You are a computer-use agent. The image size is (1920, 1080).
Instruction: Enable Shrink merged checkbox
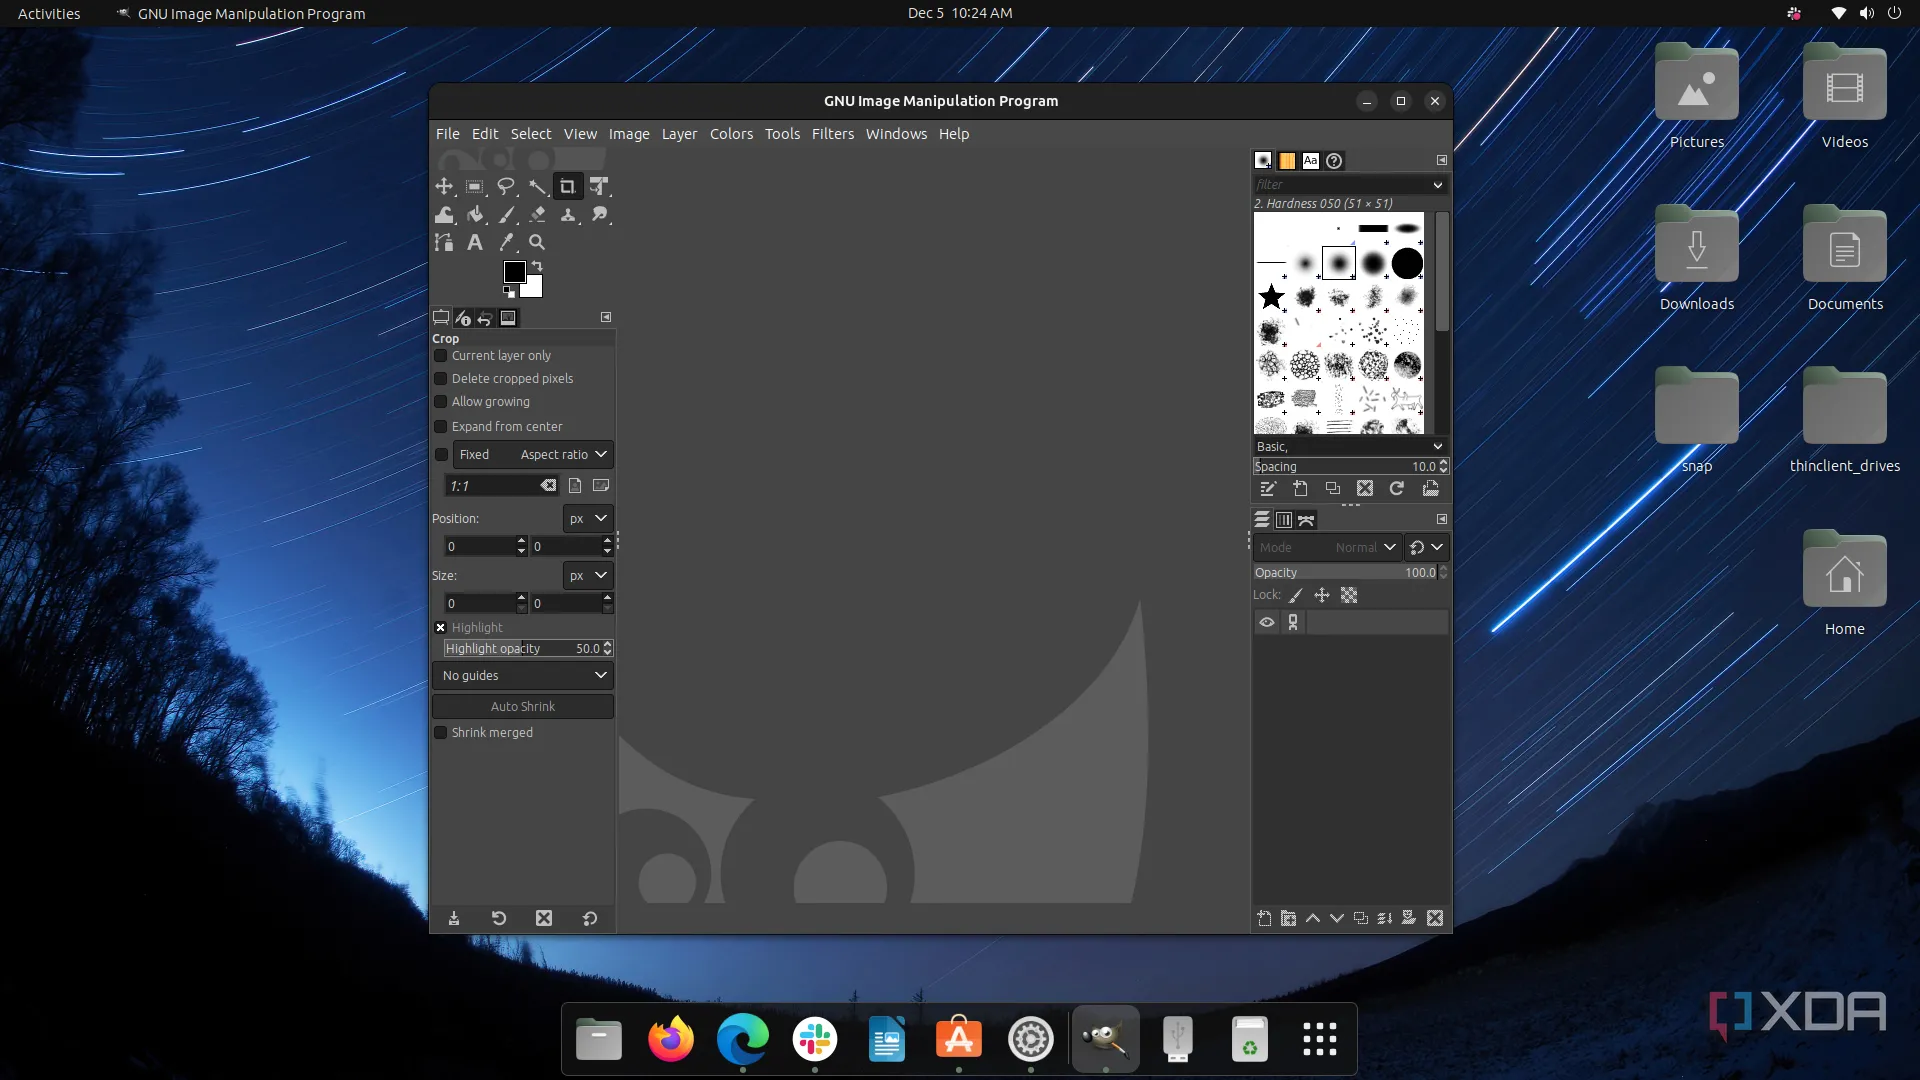pos(440,733)
